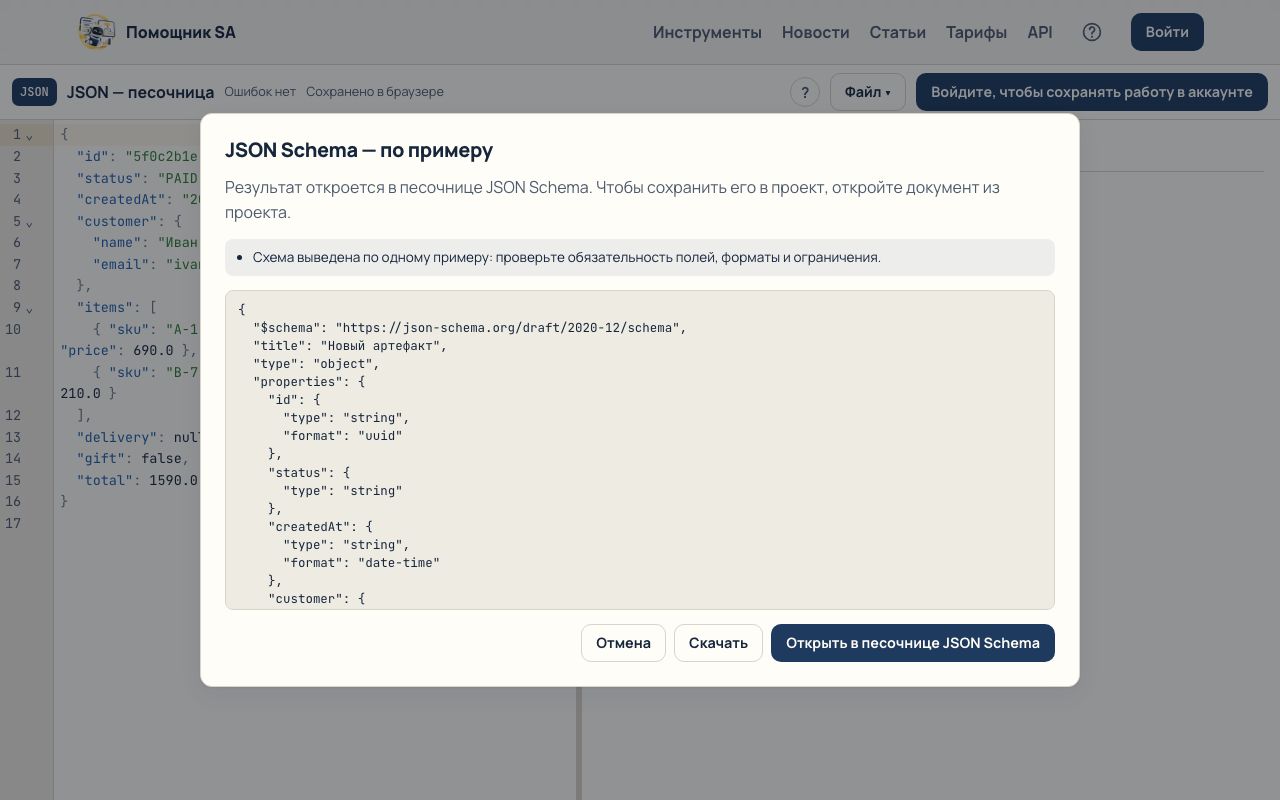Click the "createdAt": { line in schema preview
Screen dimensions: 1280x800
click(x=320, y=527)
